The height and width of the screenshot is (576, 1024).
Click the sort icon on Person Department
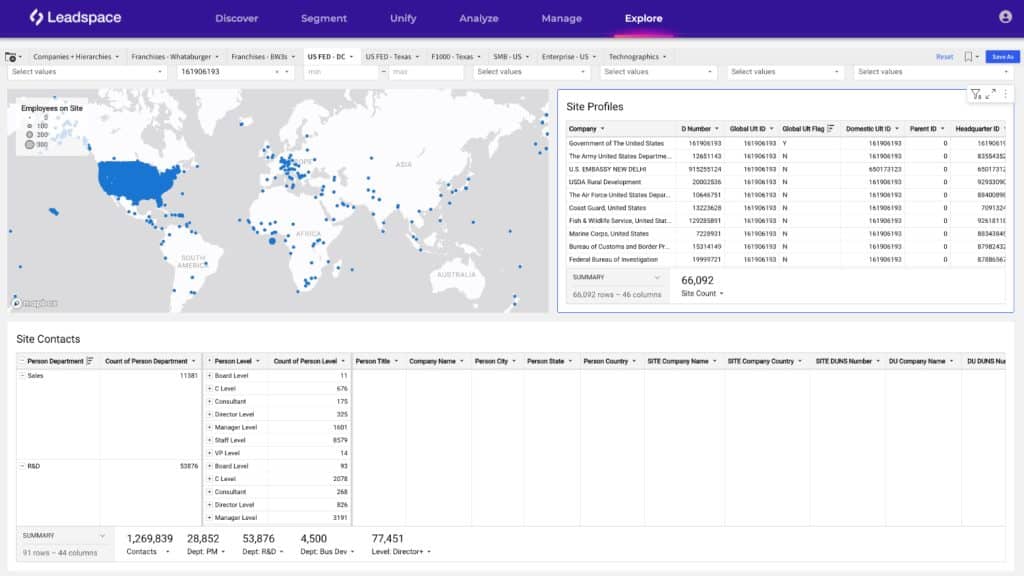(90, 361)
